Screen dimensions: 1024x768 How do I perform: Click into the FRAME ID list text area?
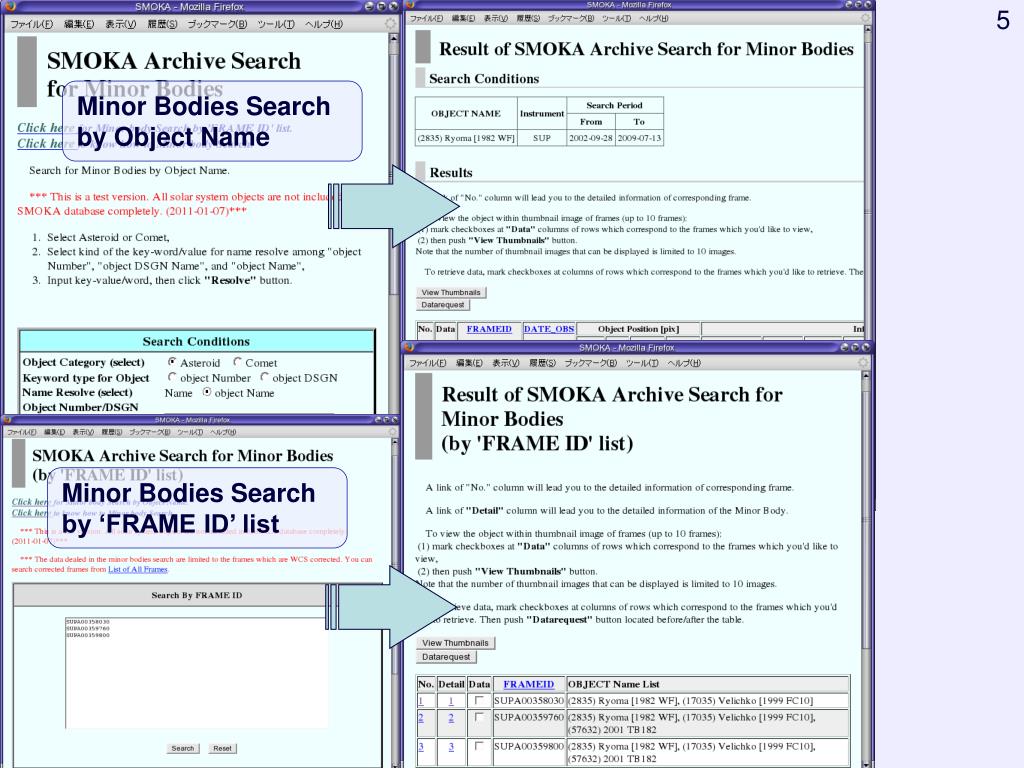pos(196,673)
